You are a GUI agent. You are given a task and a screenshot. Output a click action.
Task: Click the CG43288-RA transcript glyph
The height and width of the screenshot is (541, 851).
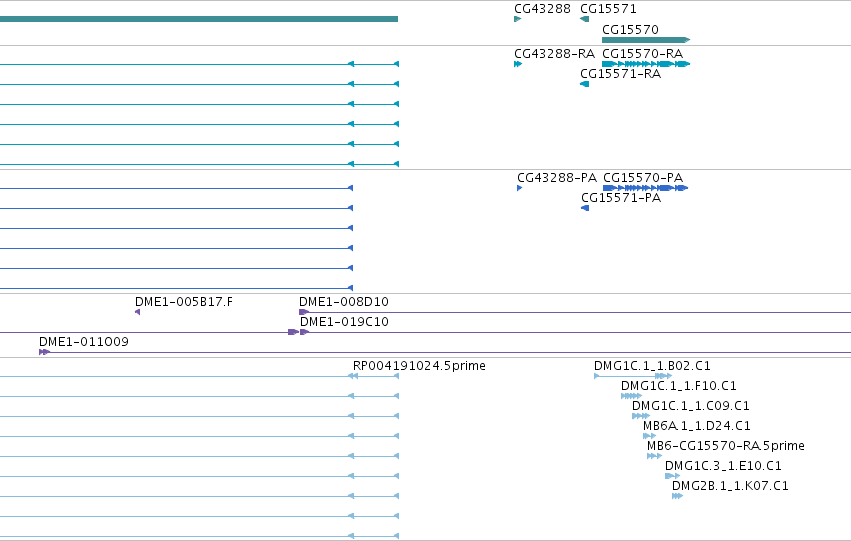pos(518,64)
